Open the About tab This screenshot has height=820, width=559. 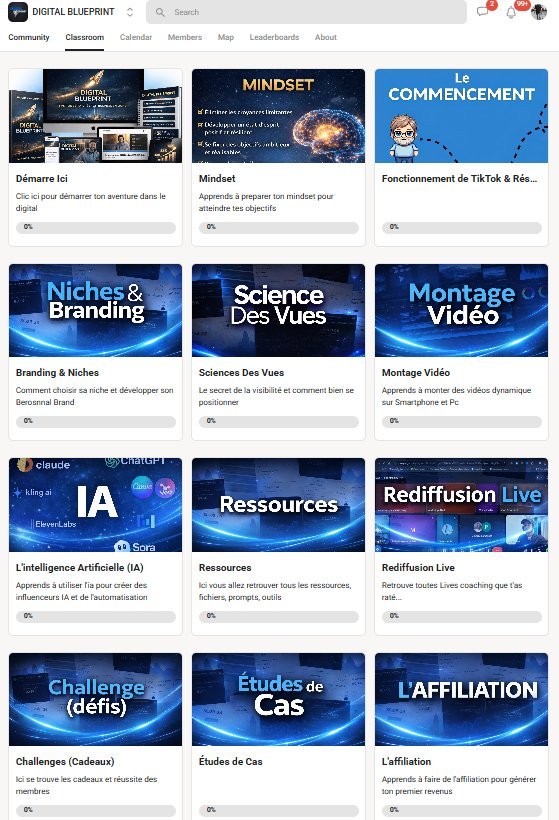pos(326,37)
